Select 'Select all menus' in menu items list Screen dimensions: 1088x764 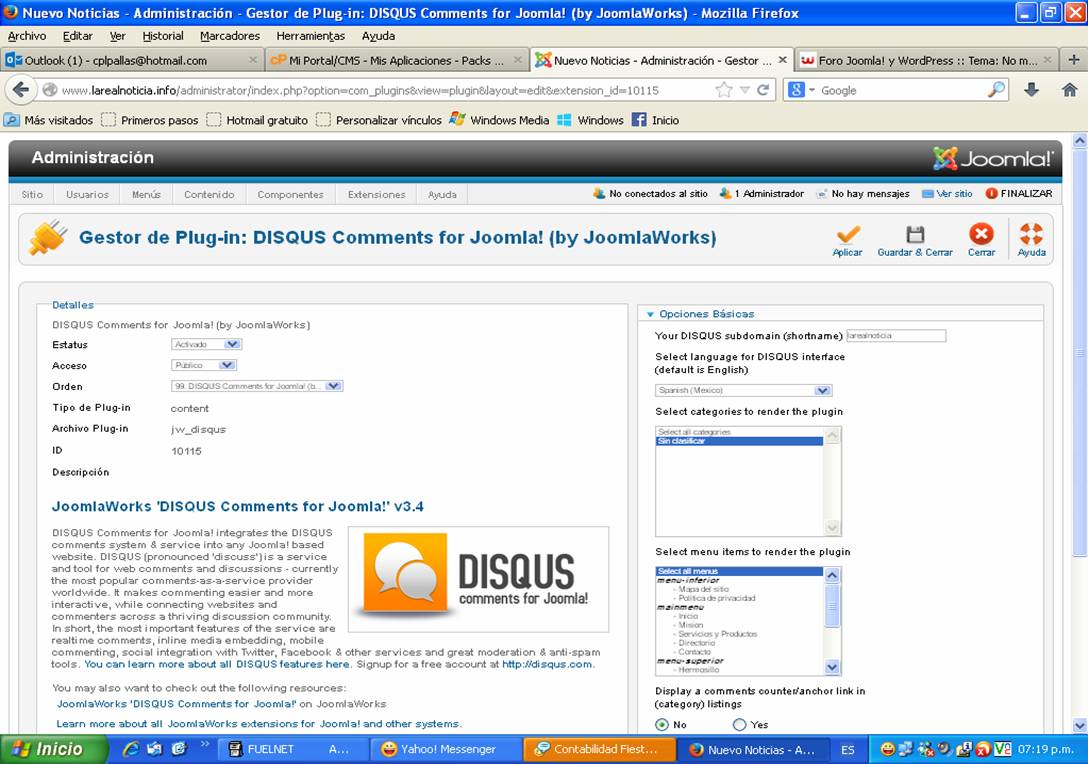click(x=739, y=571)
